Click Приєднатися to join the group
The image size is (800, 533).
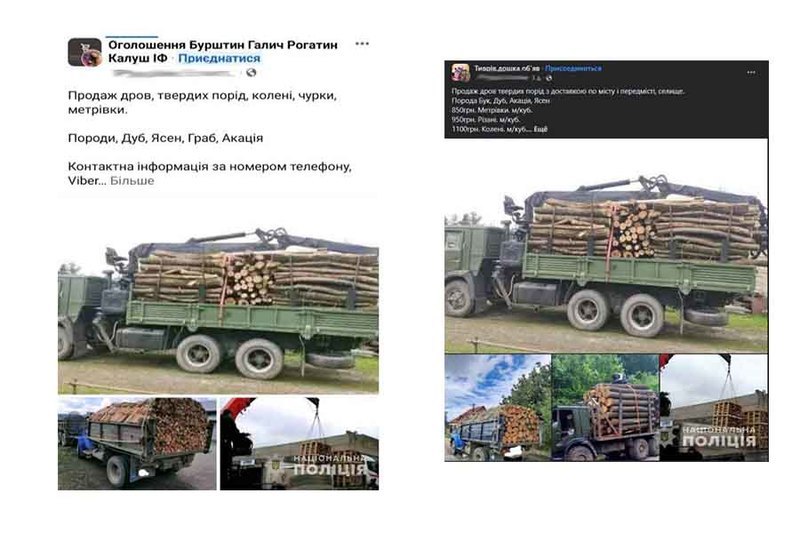219,58
